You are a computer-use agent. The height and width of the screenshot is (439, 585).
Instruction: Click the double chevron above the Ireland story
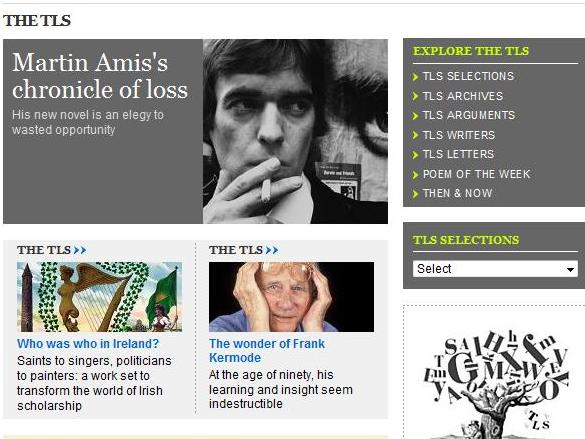coord(80,250)
